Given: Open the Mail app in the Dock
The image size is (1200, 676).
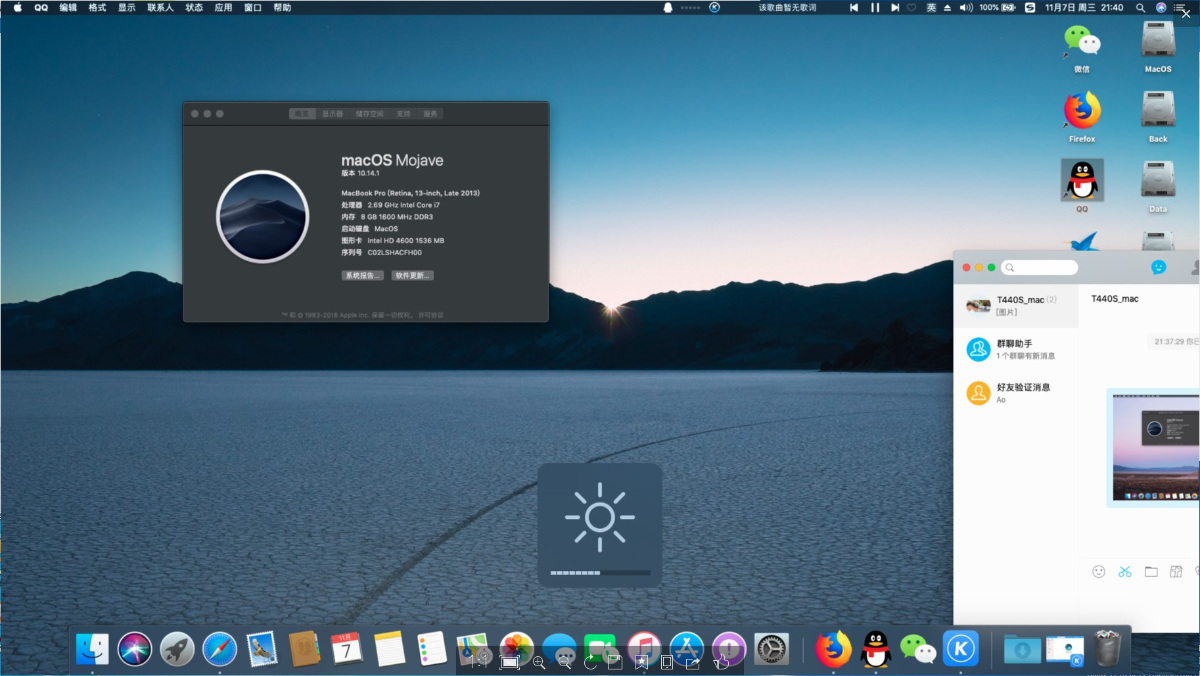Looking at the screenshot, I should [x=262, y=649].
